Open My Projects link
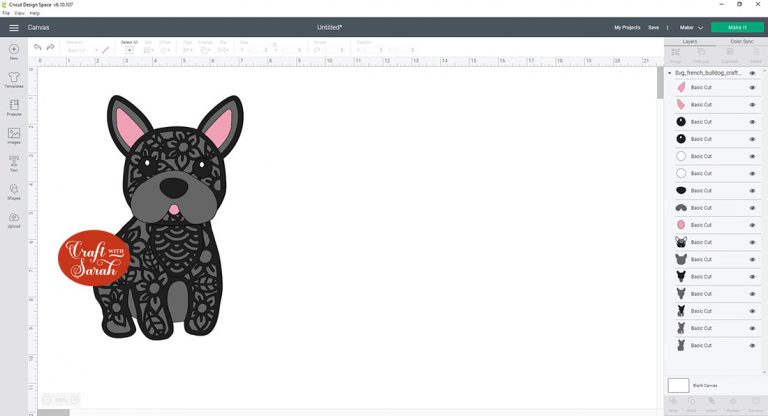 [x=627, y=28]
